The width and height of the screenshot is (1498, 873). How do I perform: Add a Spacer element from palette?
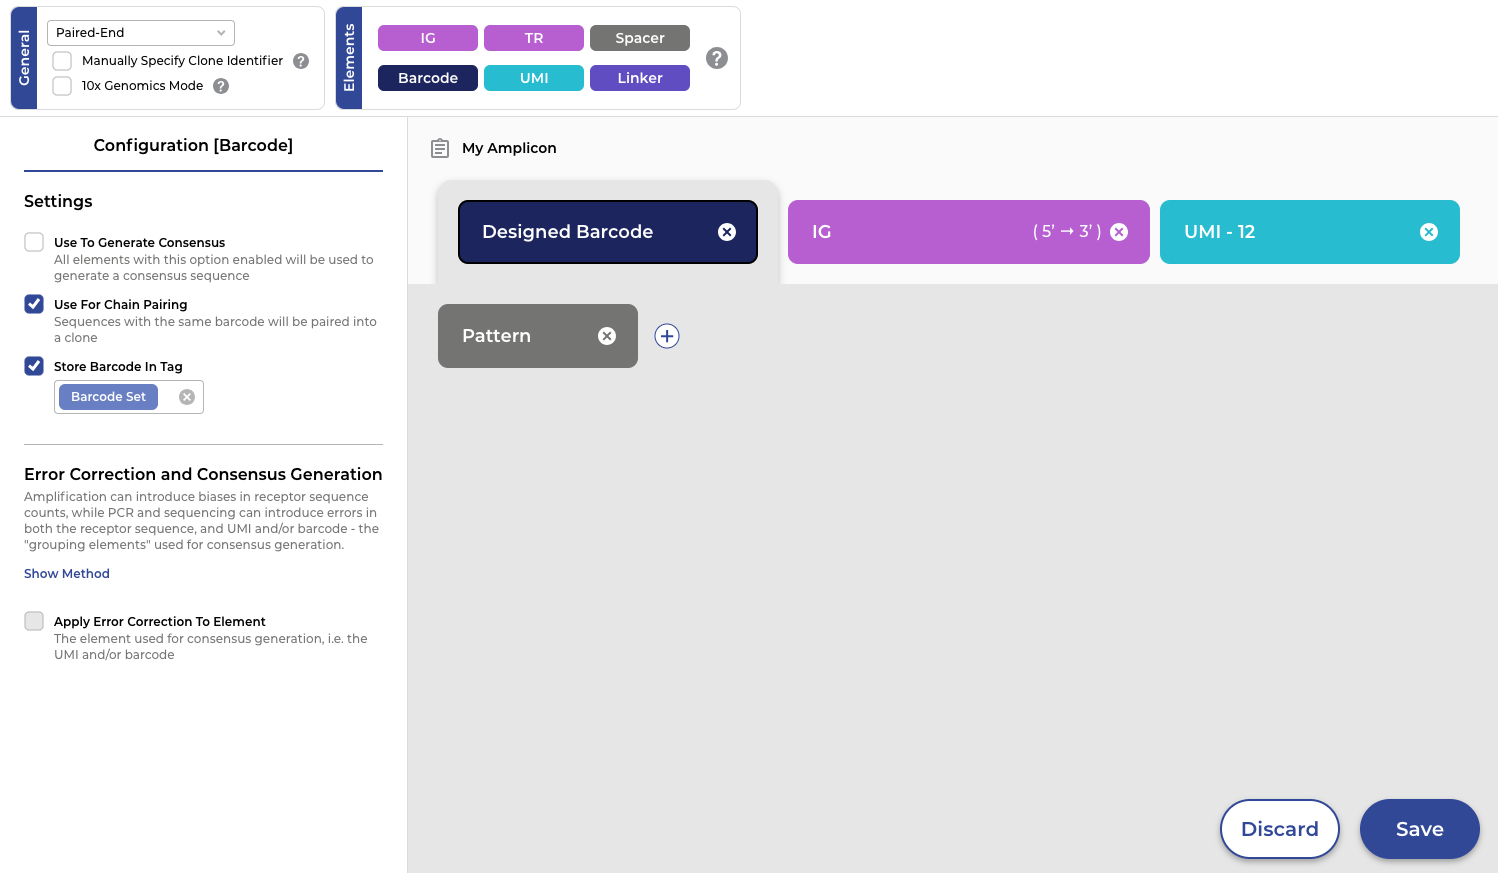[x=640, y=38]
